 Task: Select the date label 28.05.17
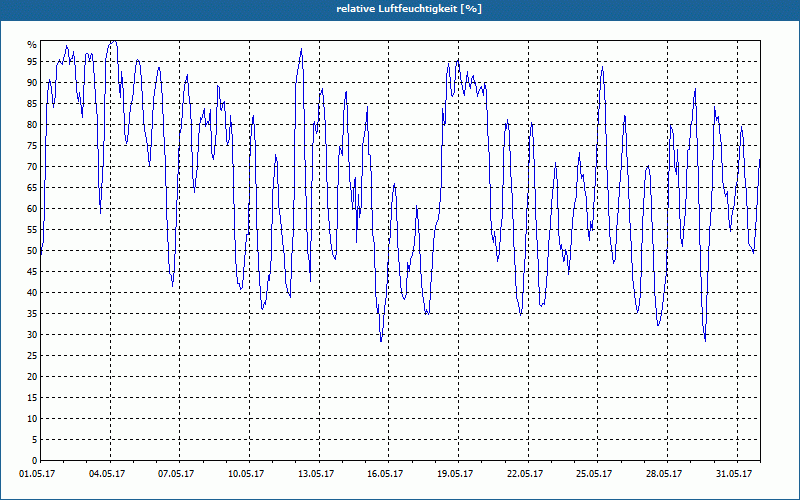(664, 473)
